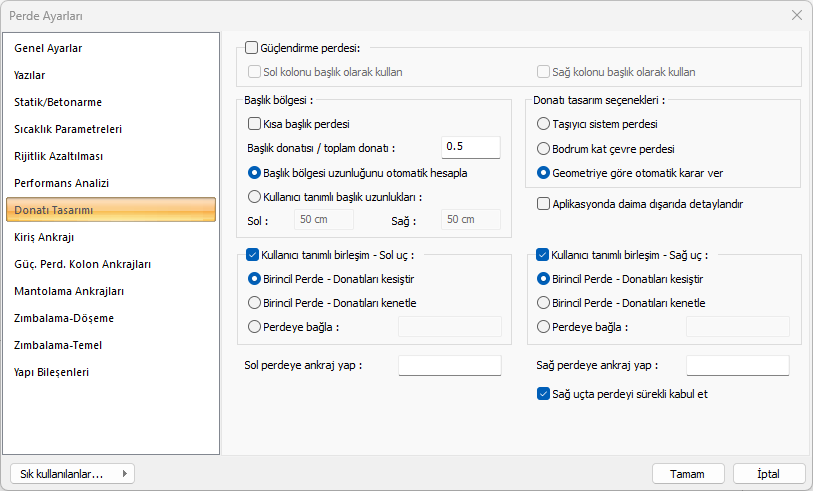Select Taşıyıcı sistem perdesi radio option
This screenshot has width=813, height=491.
(x=543, y=125)
